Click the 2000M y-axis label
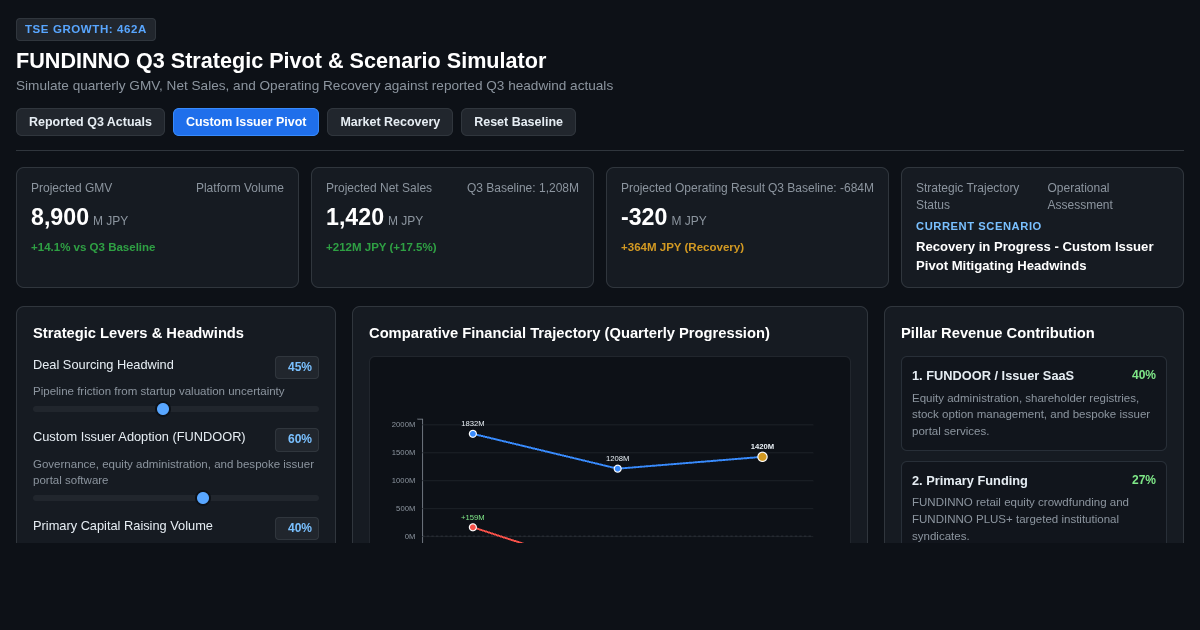The height and width of the screenshot is (630, 1200). click(x=403, y=425)
